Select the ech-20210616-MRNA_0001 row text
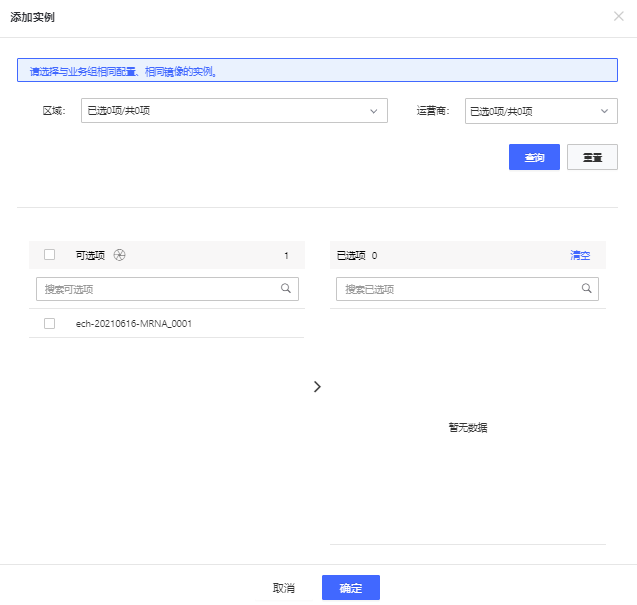The image size is (637, 605). coord(134,324)
